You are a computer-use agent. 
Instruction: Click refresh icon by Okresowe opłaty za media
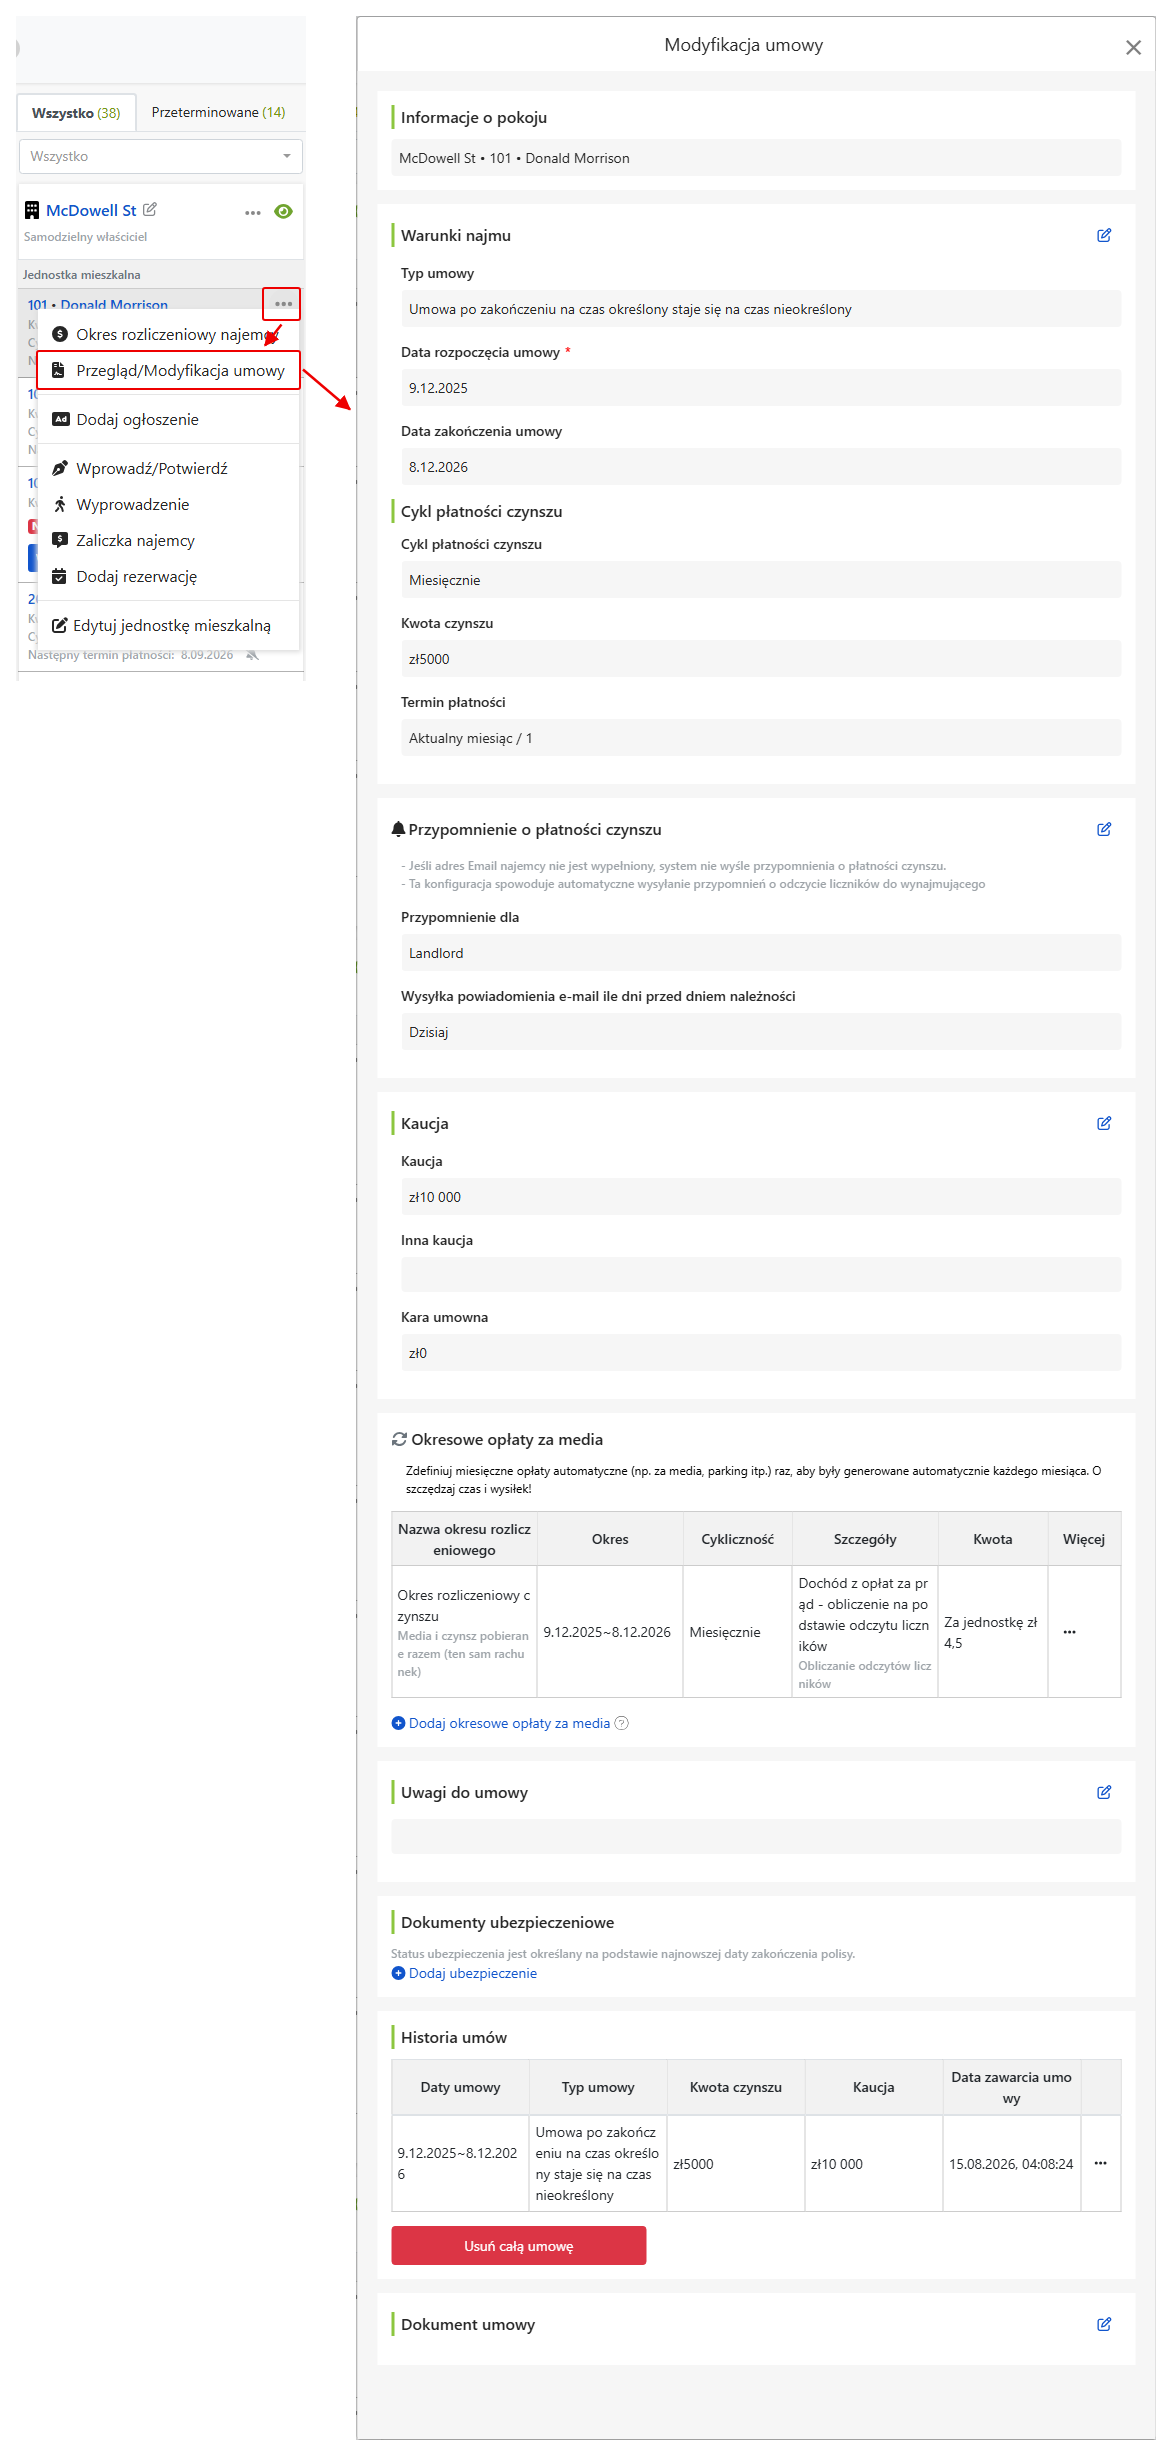(x=399, y=1439)
